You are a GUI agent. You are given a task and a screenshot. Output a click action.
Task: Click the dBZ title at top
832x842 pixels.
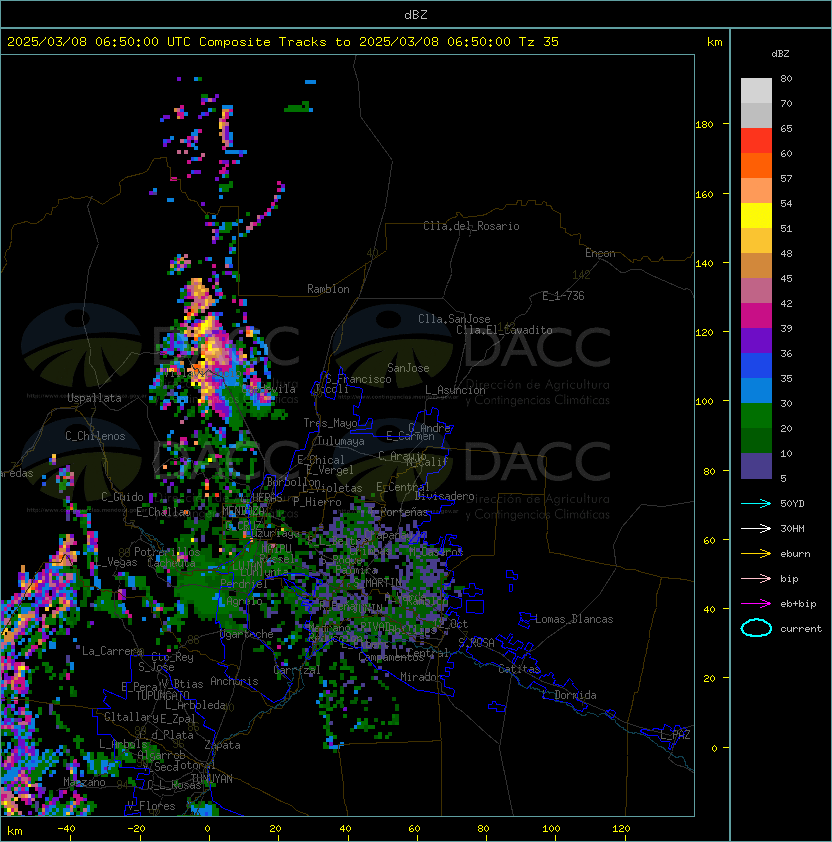[416, 14]
